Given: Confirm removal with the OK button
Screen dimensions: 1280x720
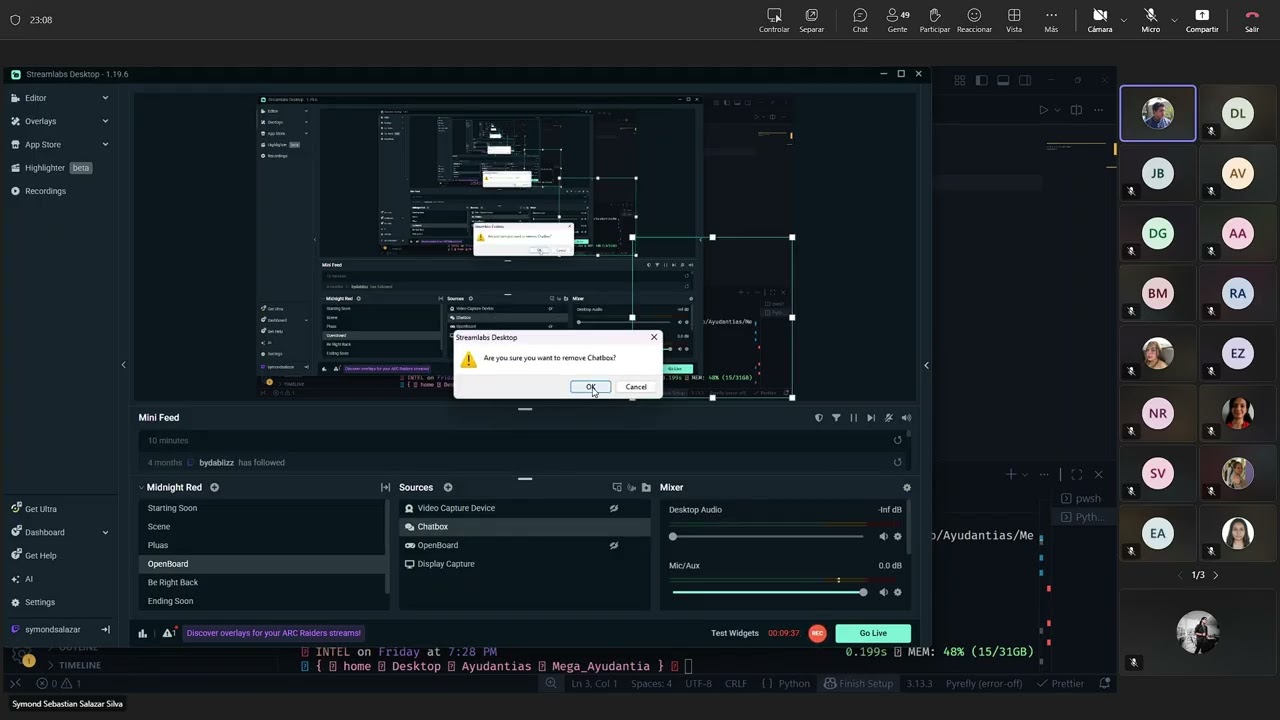Looking at the screenshot, I should (590, 387).
